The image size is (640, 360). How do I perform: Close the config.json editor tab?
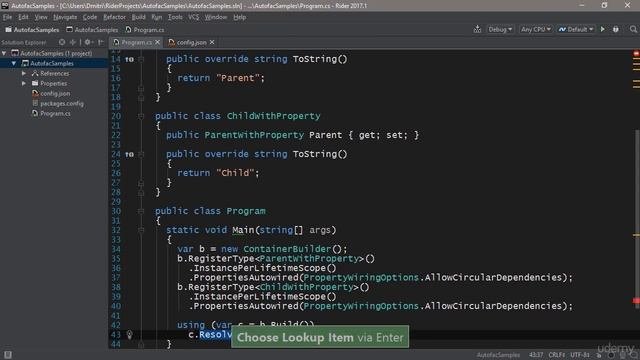point(212,42)
